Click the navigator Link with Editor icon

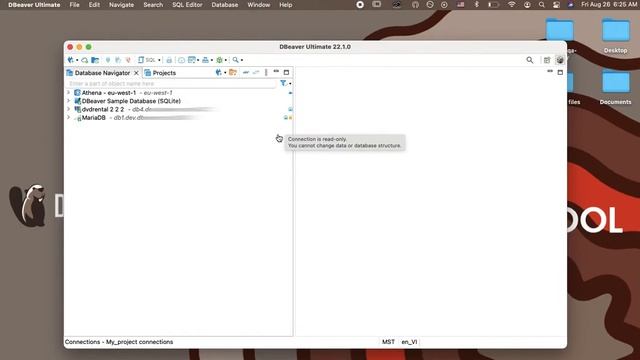click(x=256, y=72)
